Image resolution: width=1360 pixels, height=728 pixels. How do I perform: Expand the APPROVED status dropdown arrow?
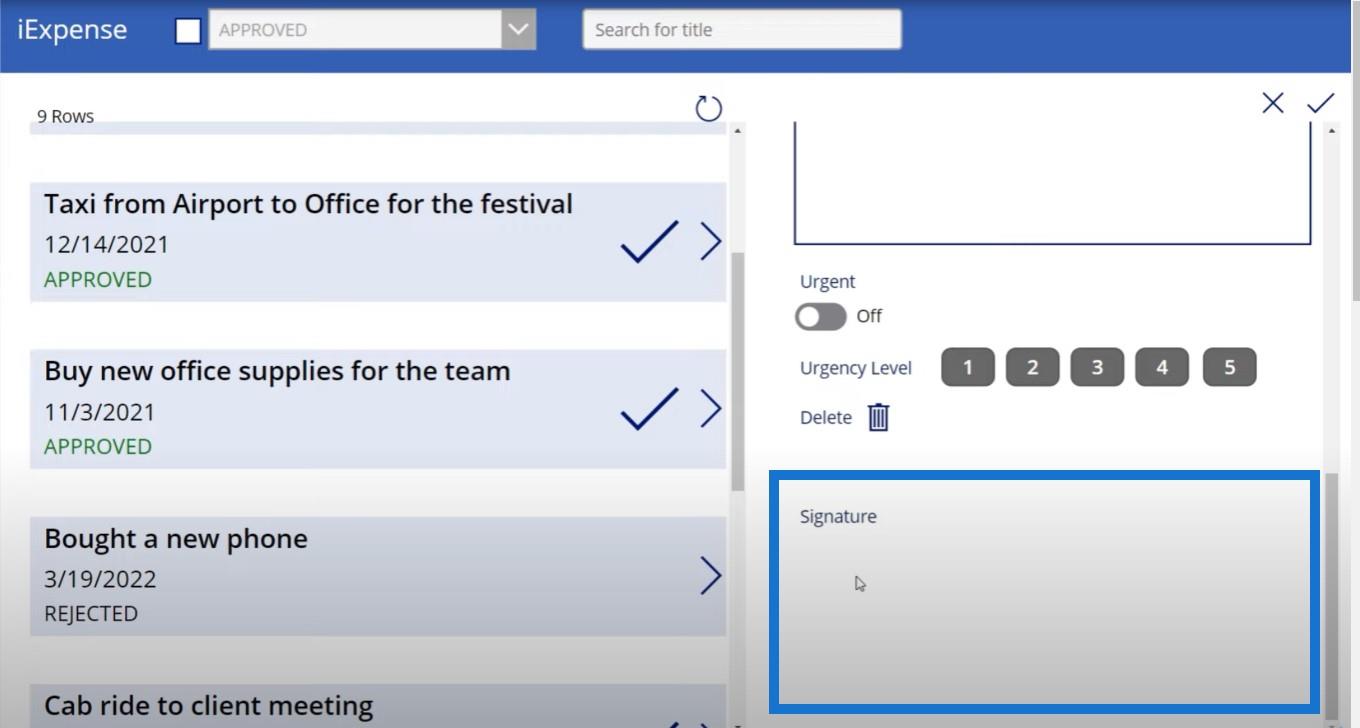(518, 30)
